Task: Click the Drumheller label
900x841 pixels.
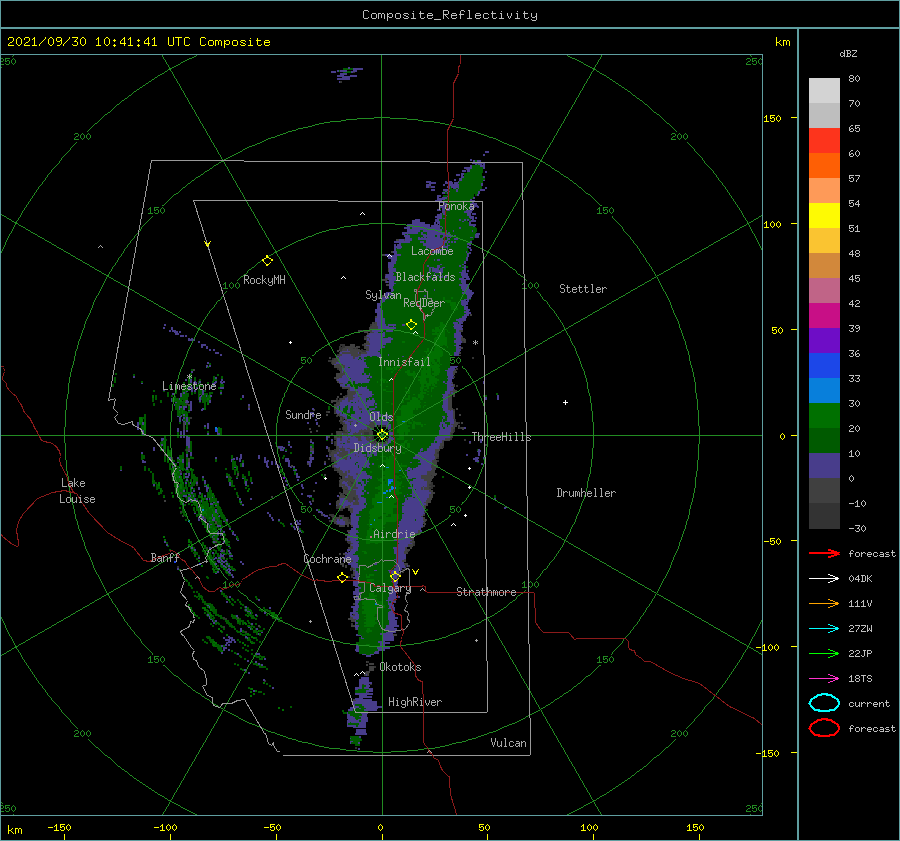Action: click(586, 493)
